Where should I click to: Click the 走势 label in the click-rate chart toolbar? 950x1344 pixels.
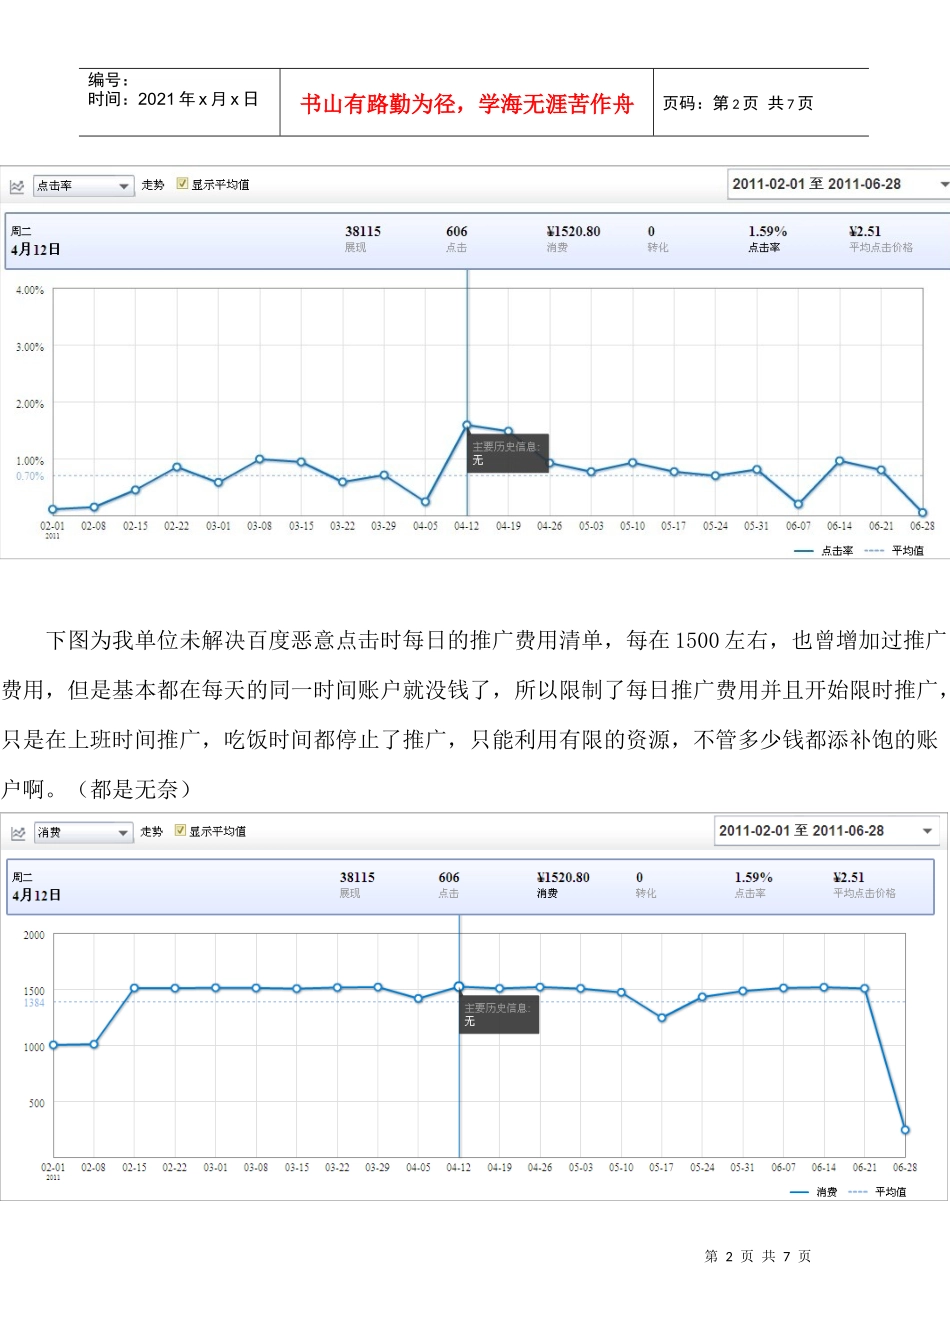click(153, 185)
